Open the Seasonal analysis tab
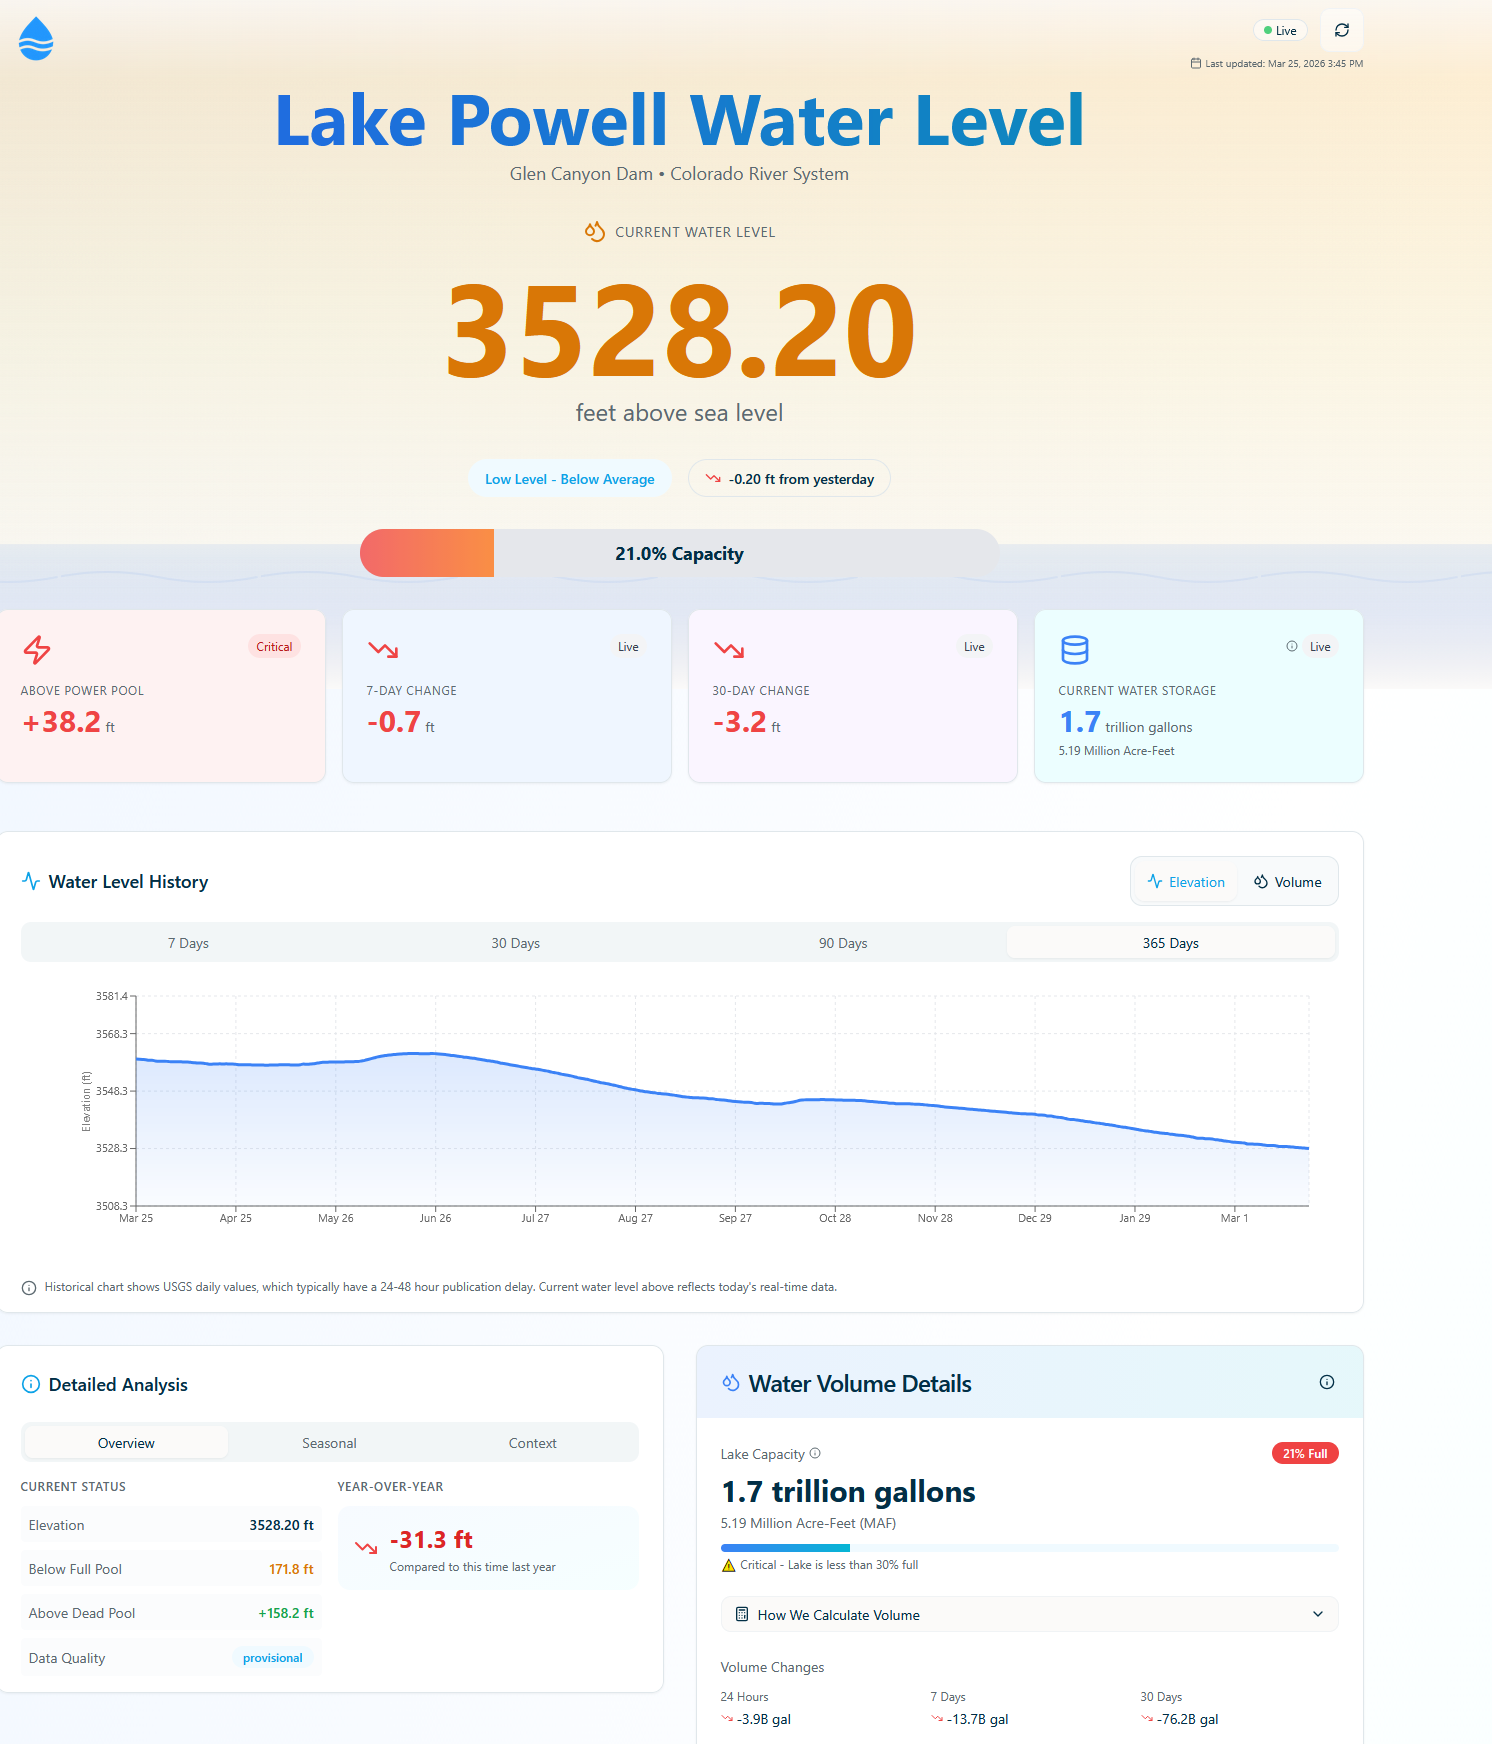Screen dimensions: 1492x1744 329,1443
